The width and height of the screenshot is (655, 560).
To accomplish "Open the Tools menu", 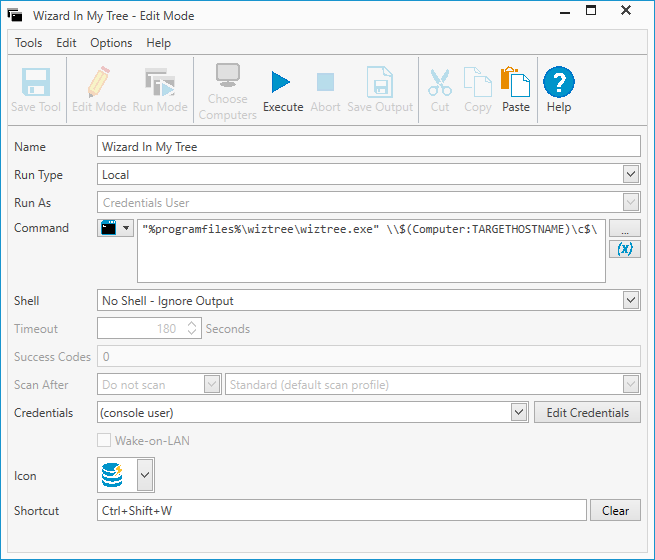I will (28, 43).
